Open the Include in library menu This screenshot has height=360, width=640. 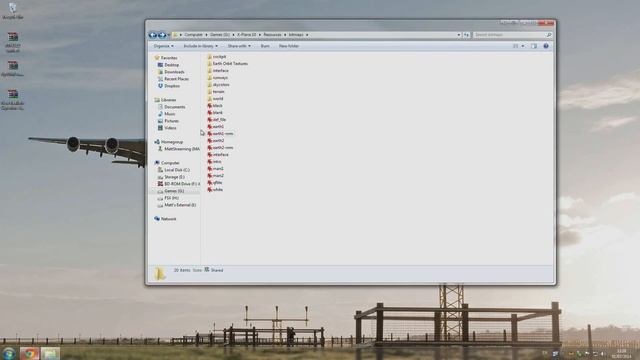point(200,46)
